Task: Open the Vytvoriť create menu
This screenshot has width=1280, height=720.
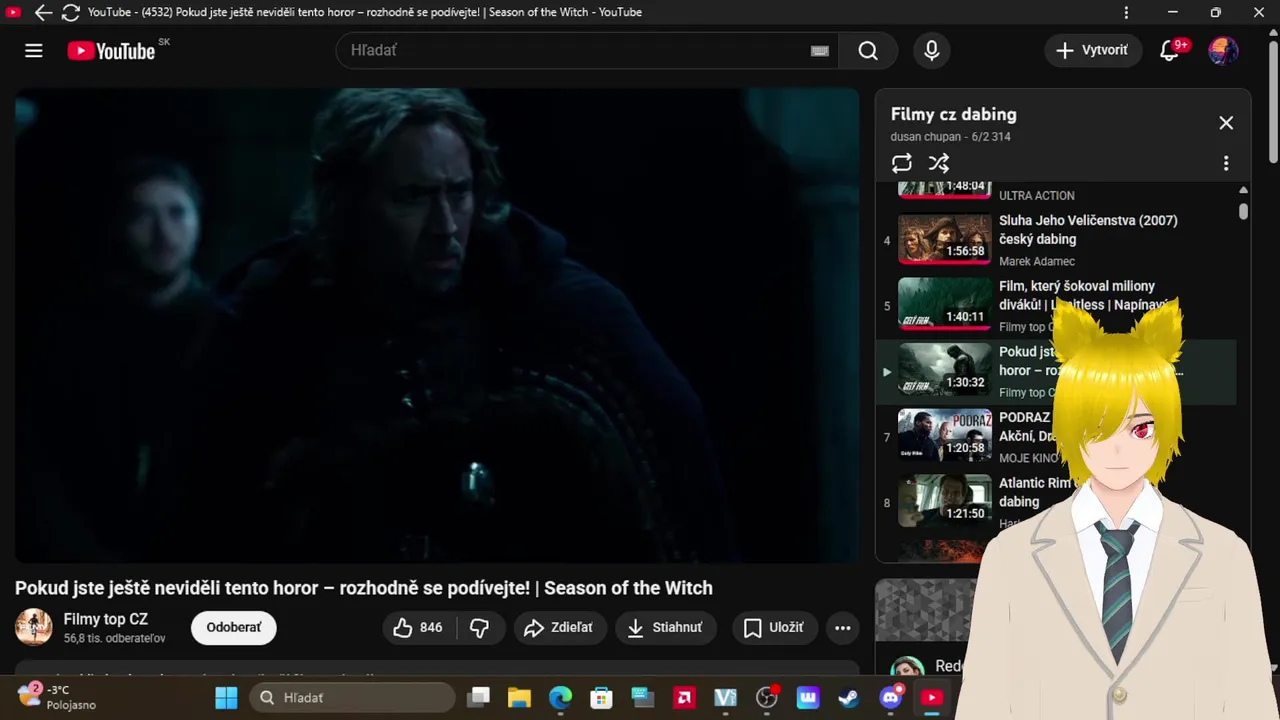Action: [x=1093, y=50]
